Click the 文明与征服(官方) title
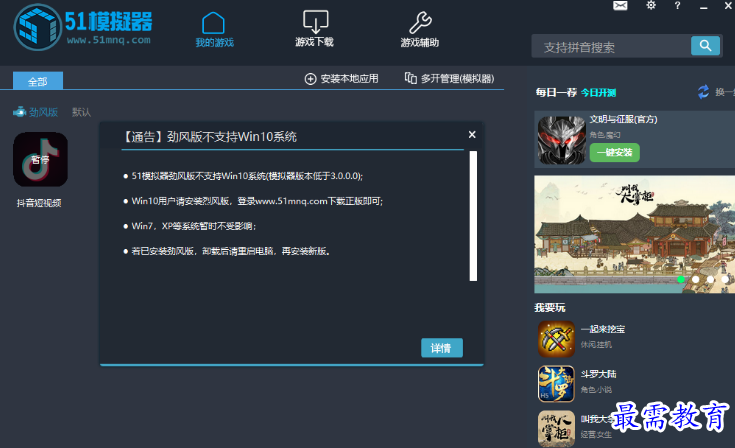 (623, 119)
